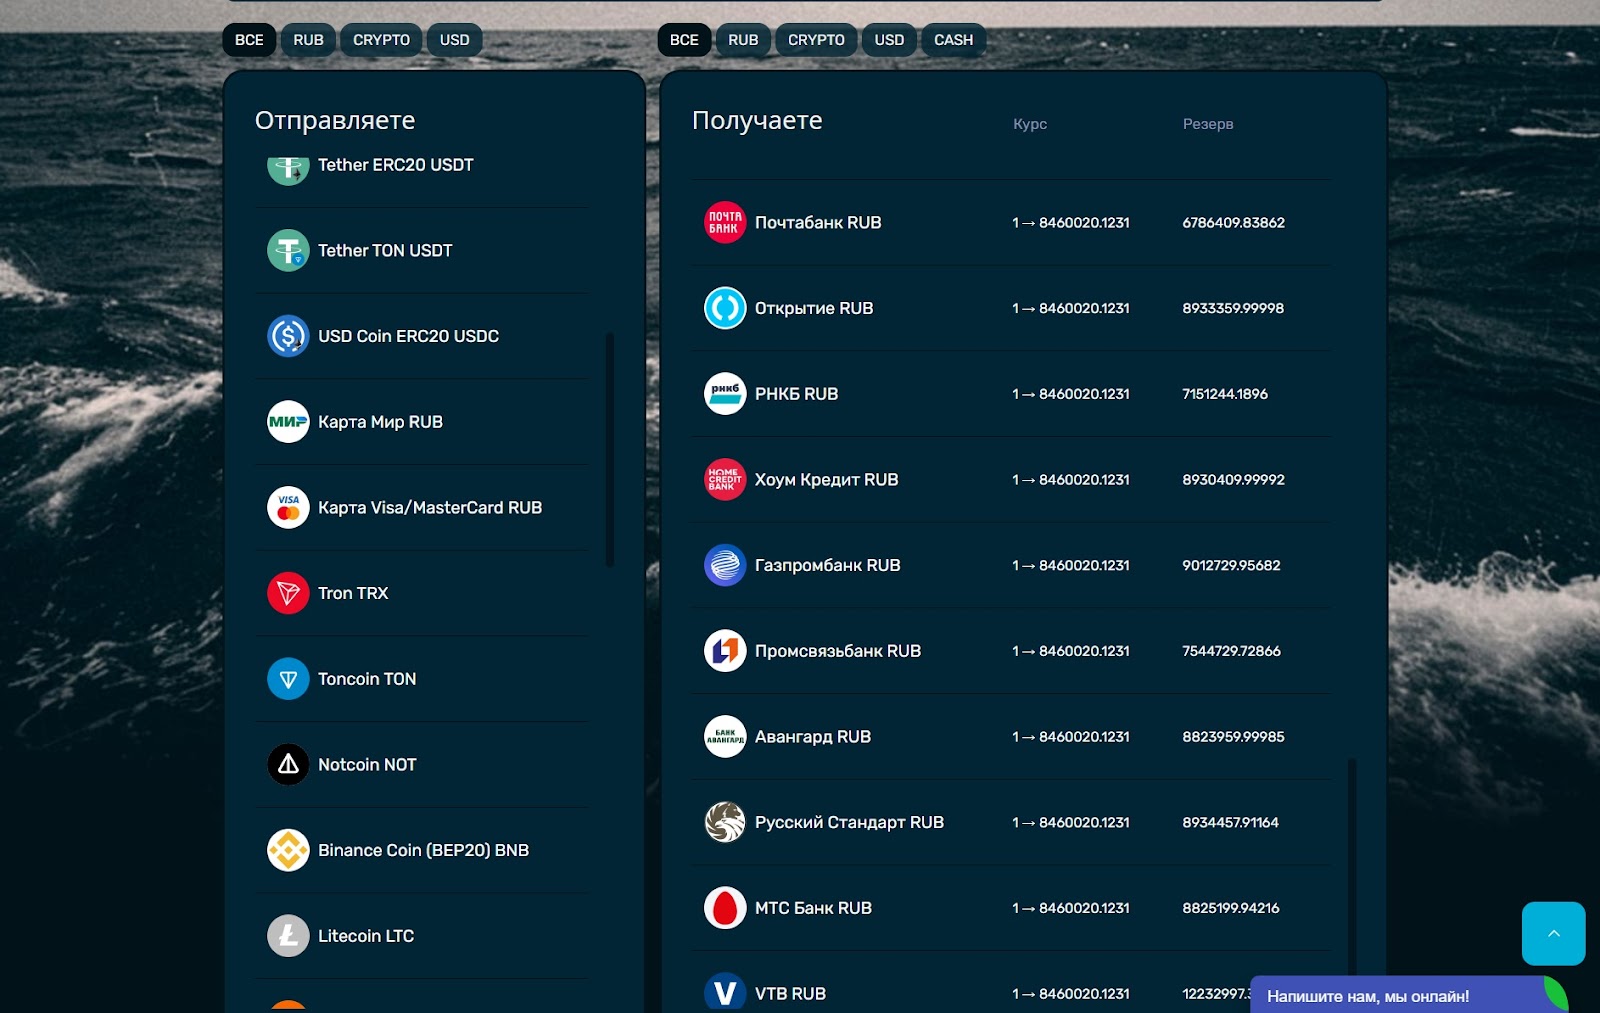This screenshot has width=1600, height=1013.
Task: Click the Русский Стандарт logo icon
Action: click(725, 822)
